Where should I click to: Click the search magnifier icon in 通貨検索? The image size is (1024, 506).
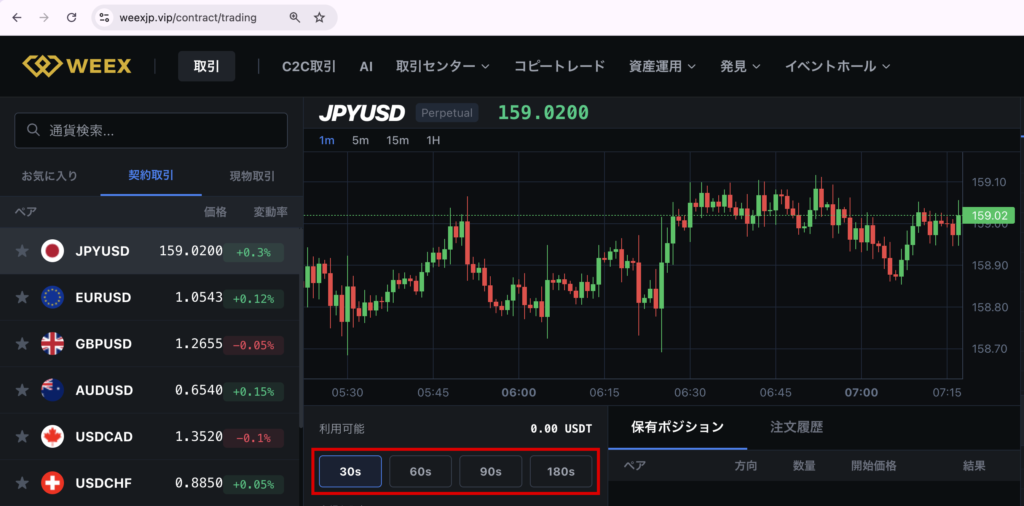[34, 131]
